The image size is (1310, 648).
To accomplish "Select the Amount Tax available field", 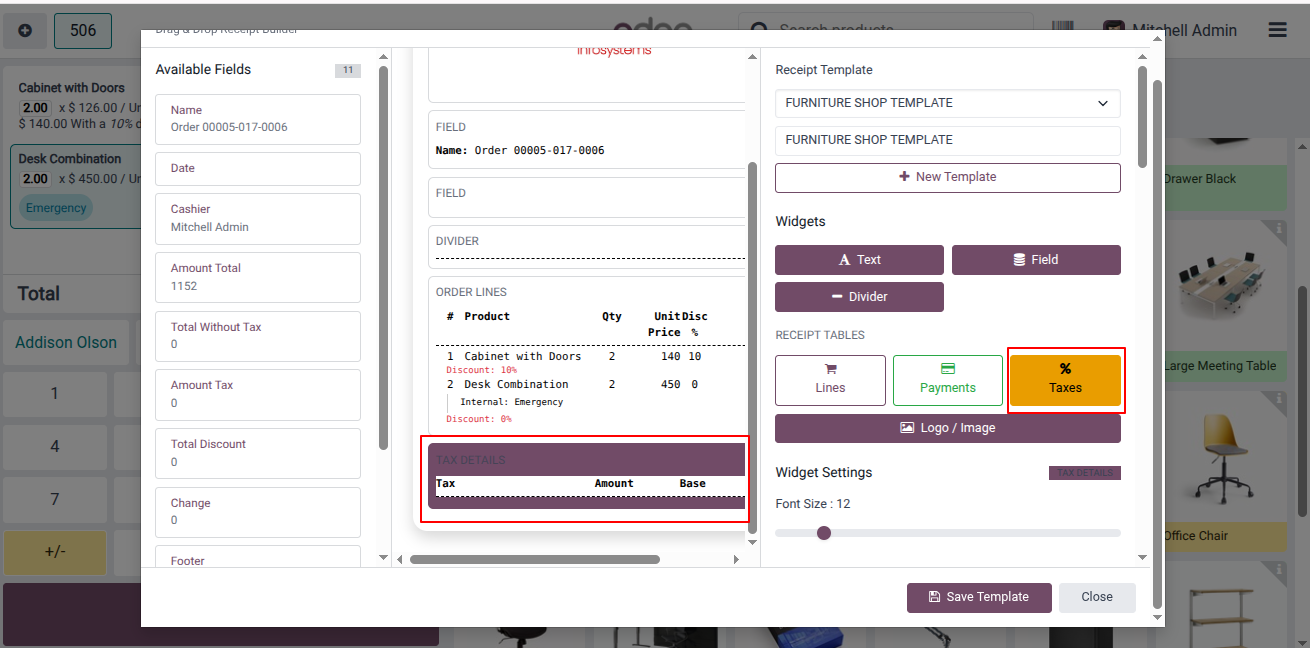I will 258,394.
